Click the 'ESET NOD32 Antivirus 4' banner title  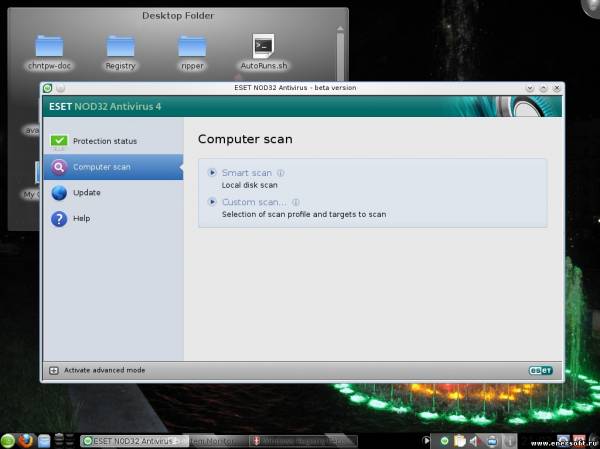(105, 106)
